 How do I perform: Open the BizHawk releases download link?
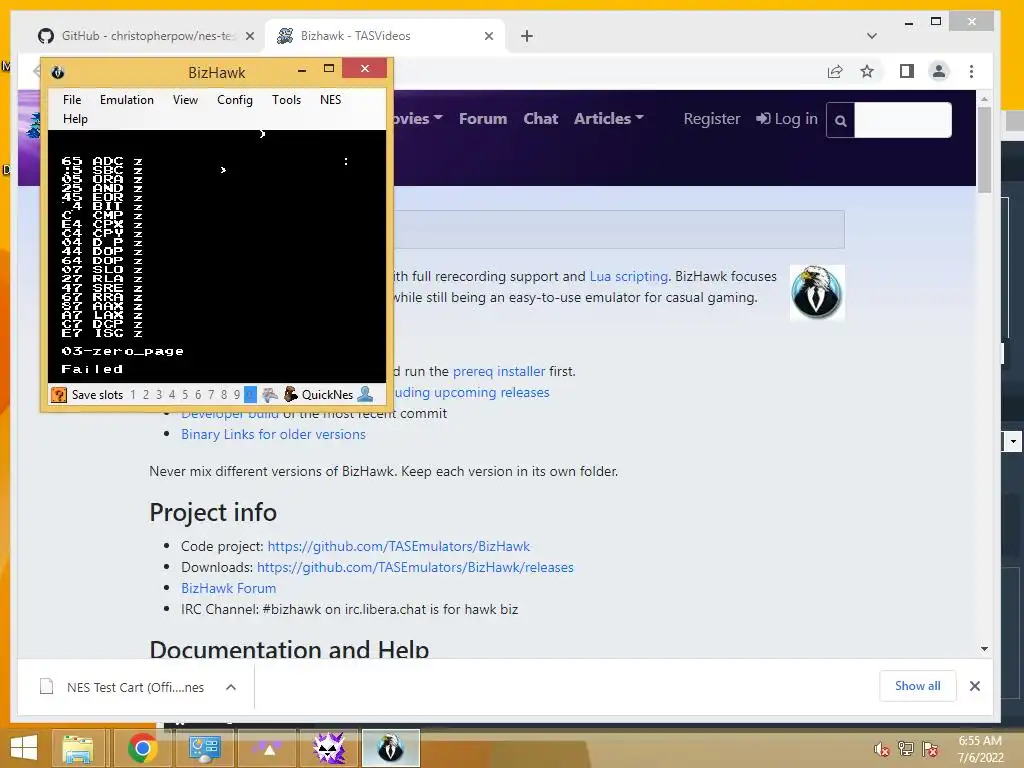click(415, 567)
